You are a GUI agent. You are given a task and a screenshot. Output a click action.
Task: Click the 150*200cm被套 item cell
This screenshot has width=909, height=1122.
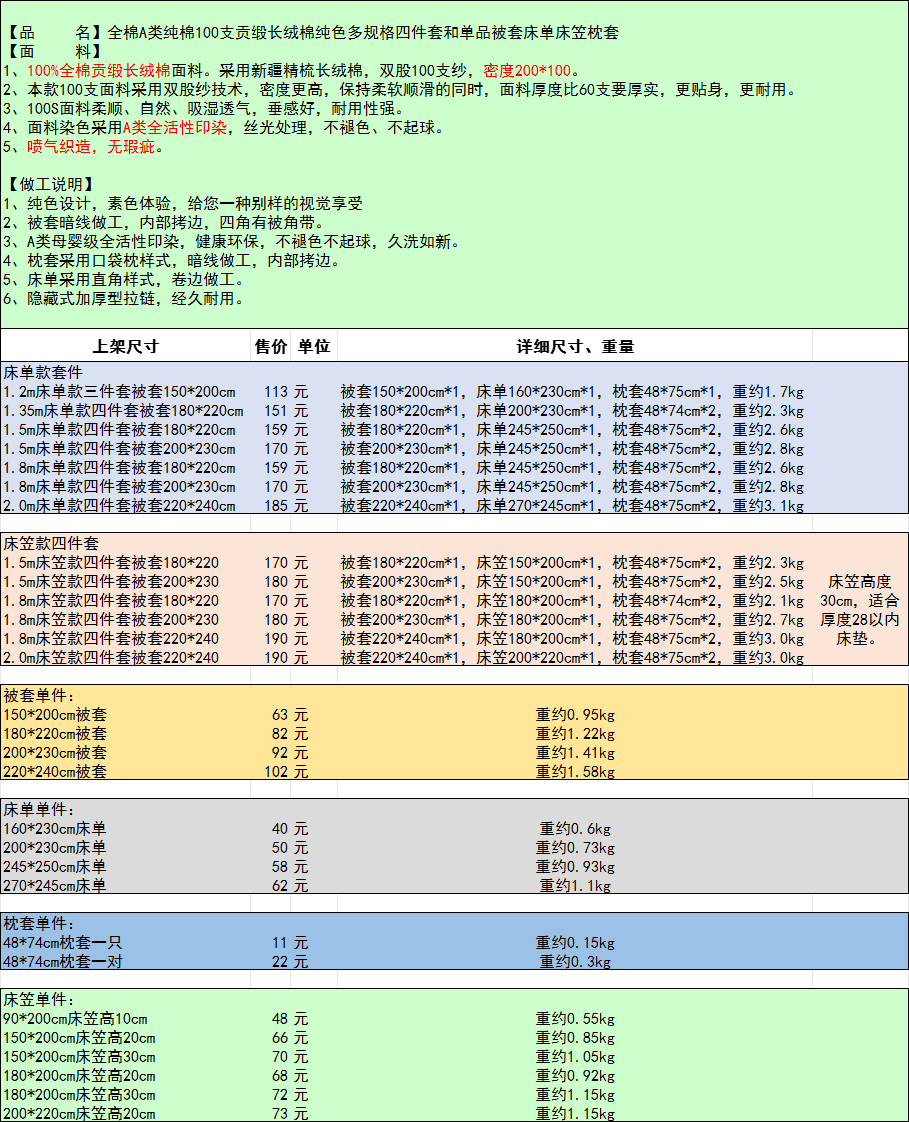tap(55, 714)
